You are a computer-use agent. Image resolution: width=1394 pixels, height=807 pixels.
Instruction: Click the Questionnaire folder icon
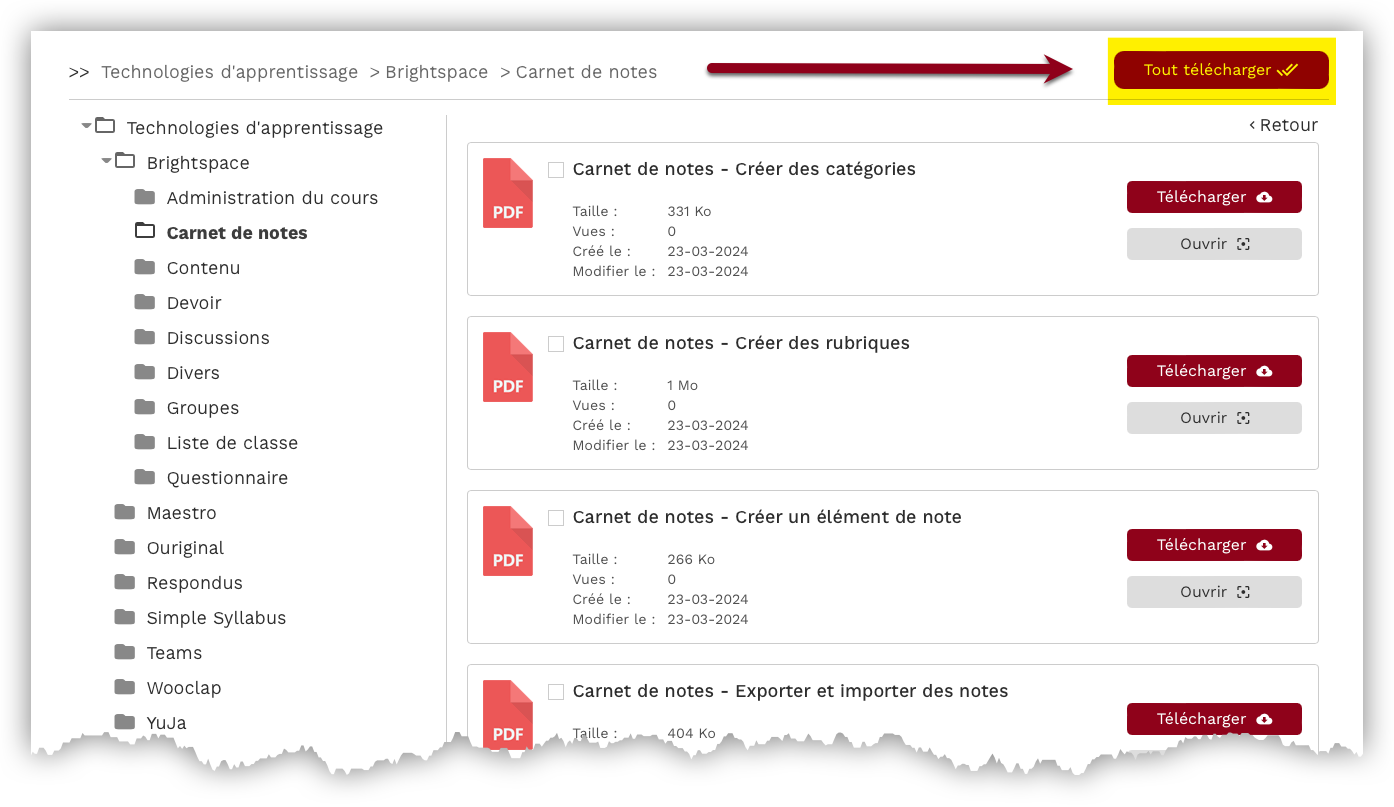[x=145, y=477]
